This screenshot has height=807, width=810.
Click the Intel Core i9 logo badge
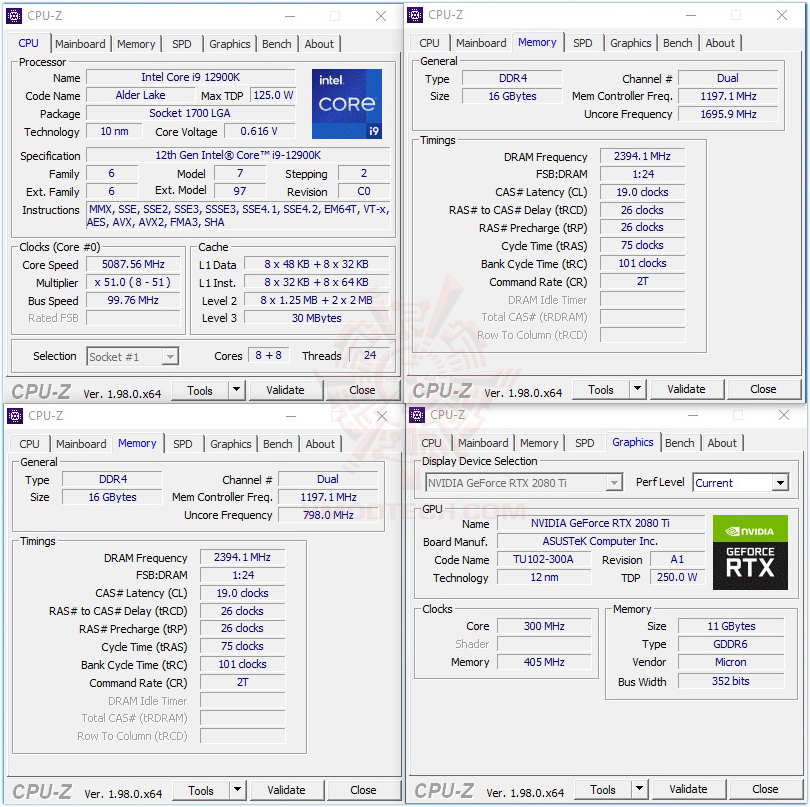[x=347, y=104]
